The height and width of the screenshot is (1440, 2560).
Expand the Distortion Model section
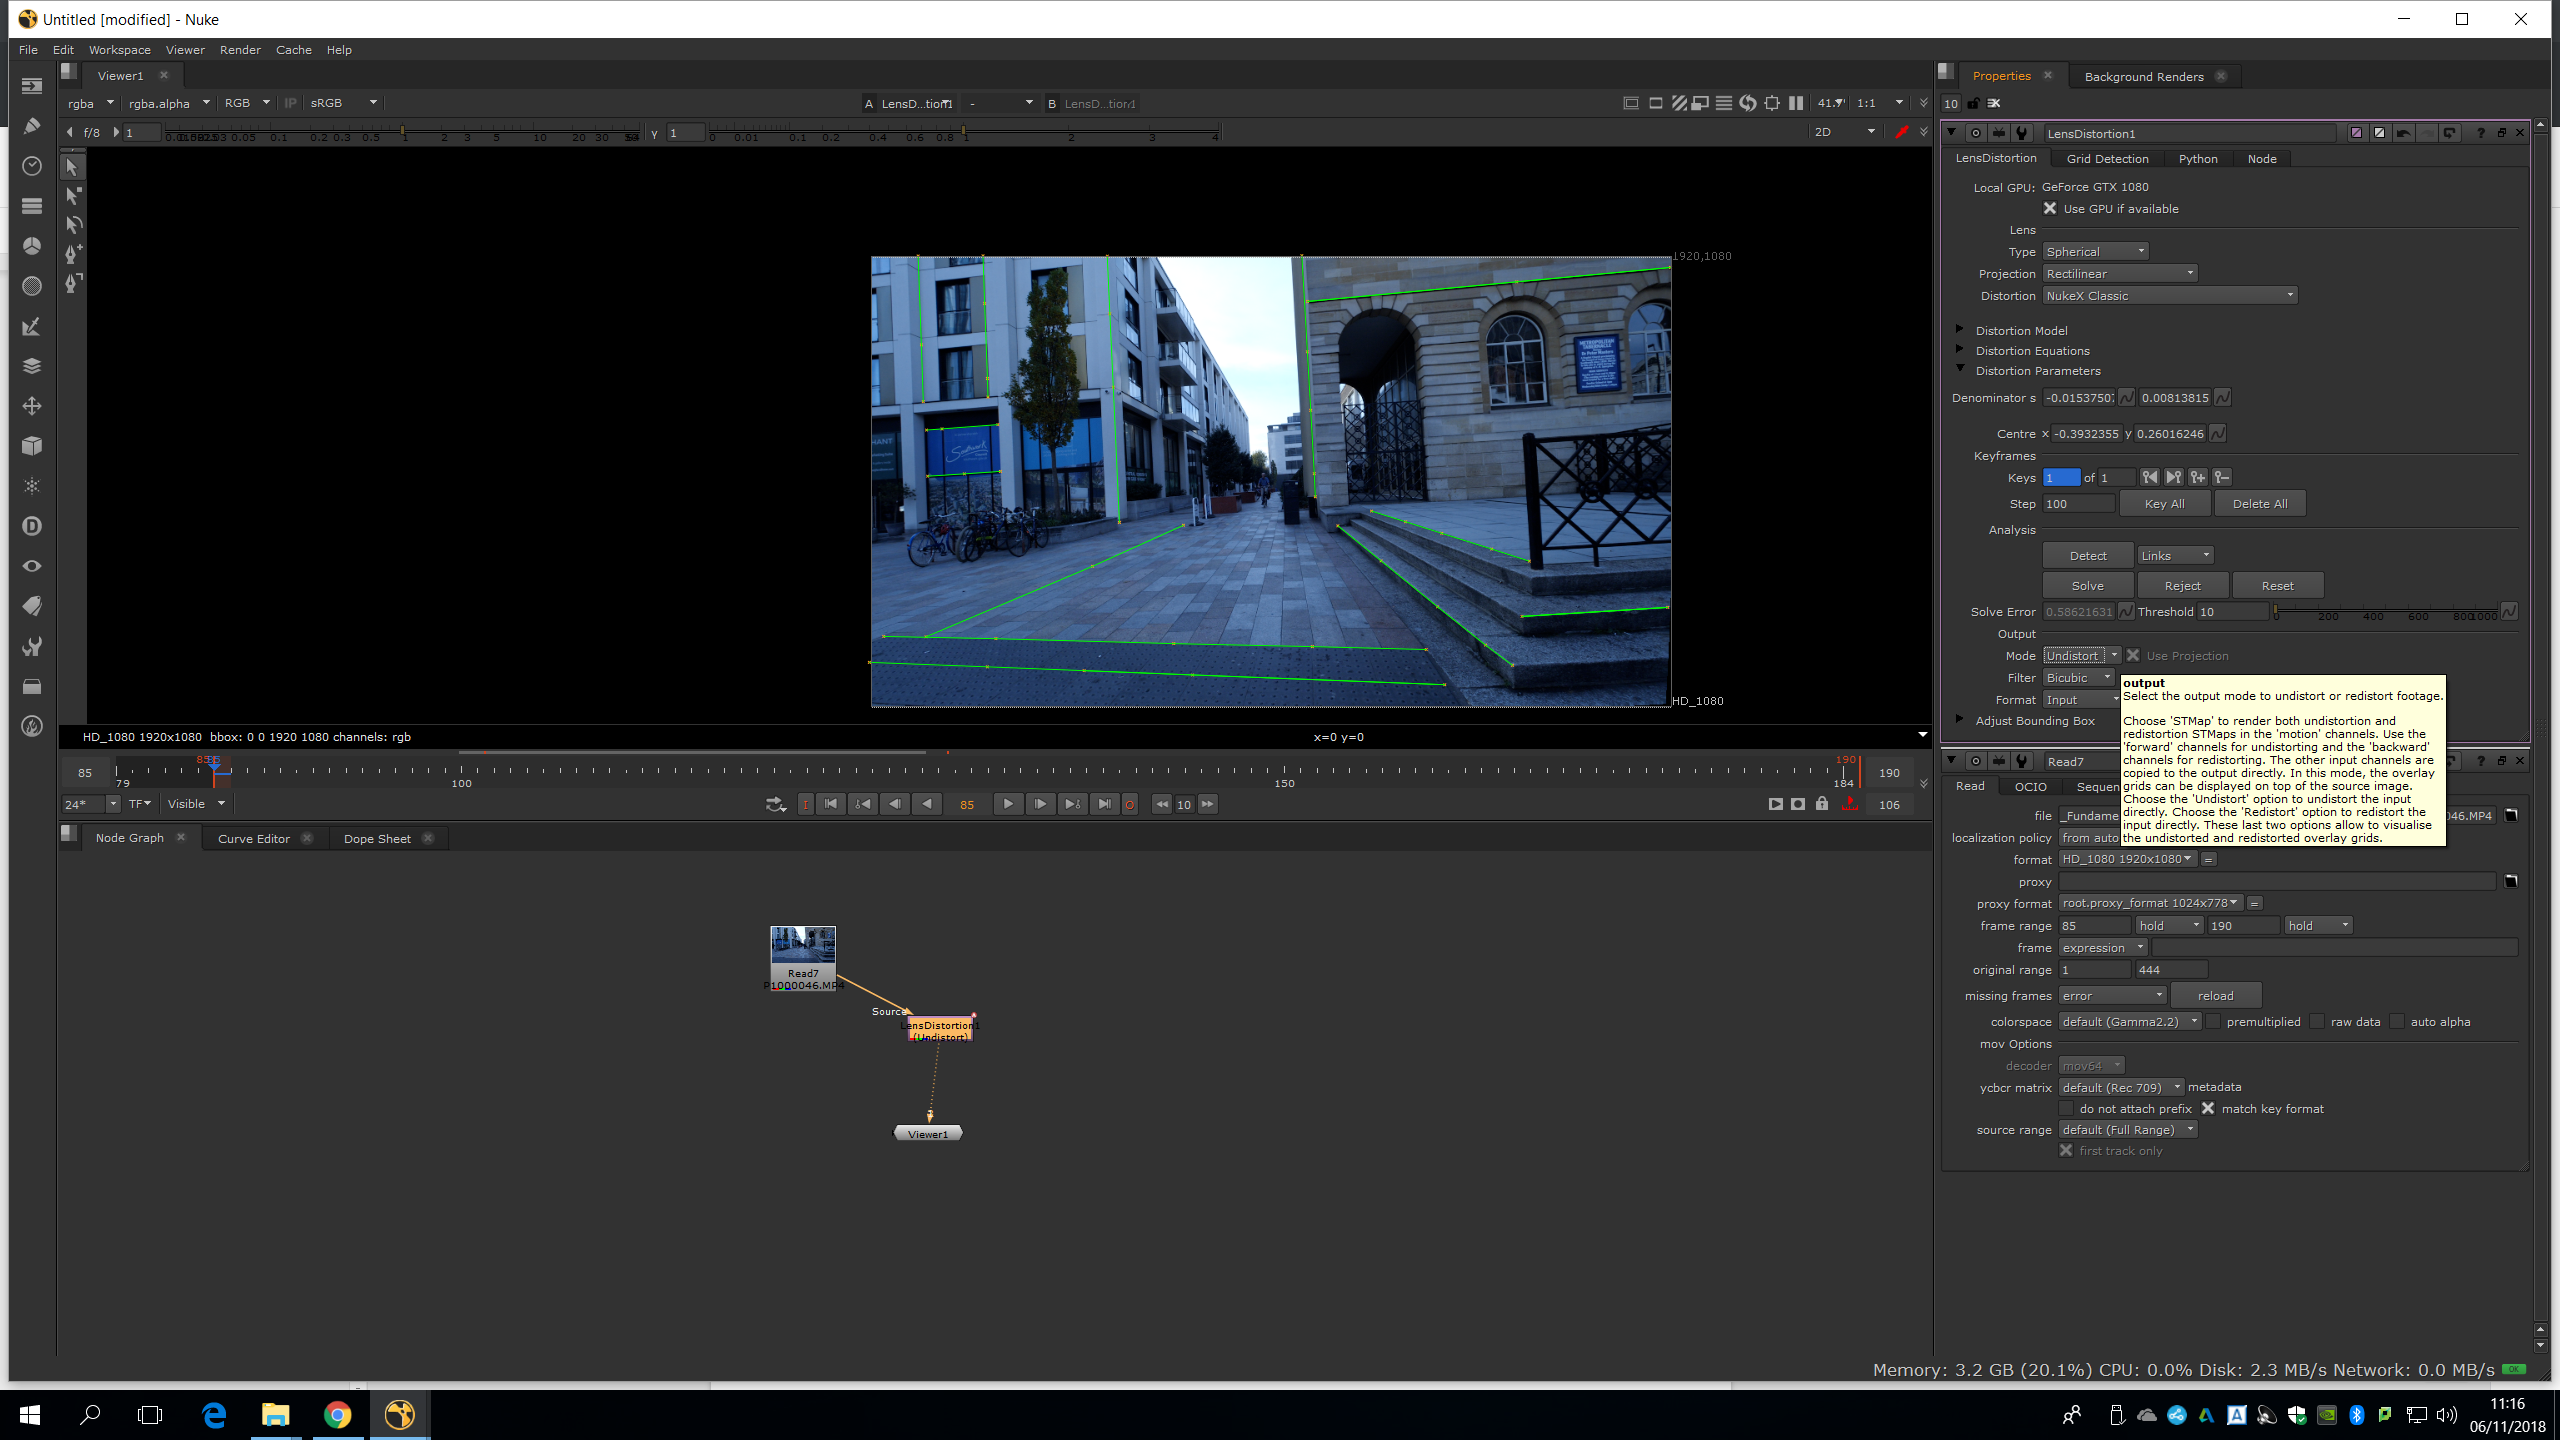[1960, 330]
